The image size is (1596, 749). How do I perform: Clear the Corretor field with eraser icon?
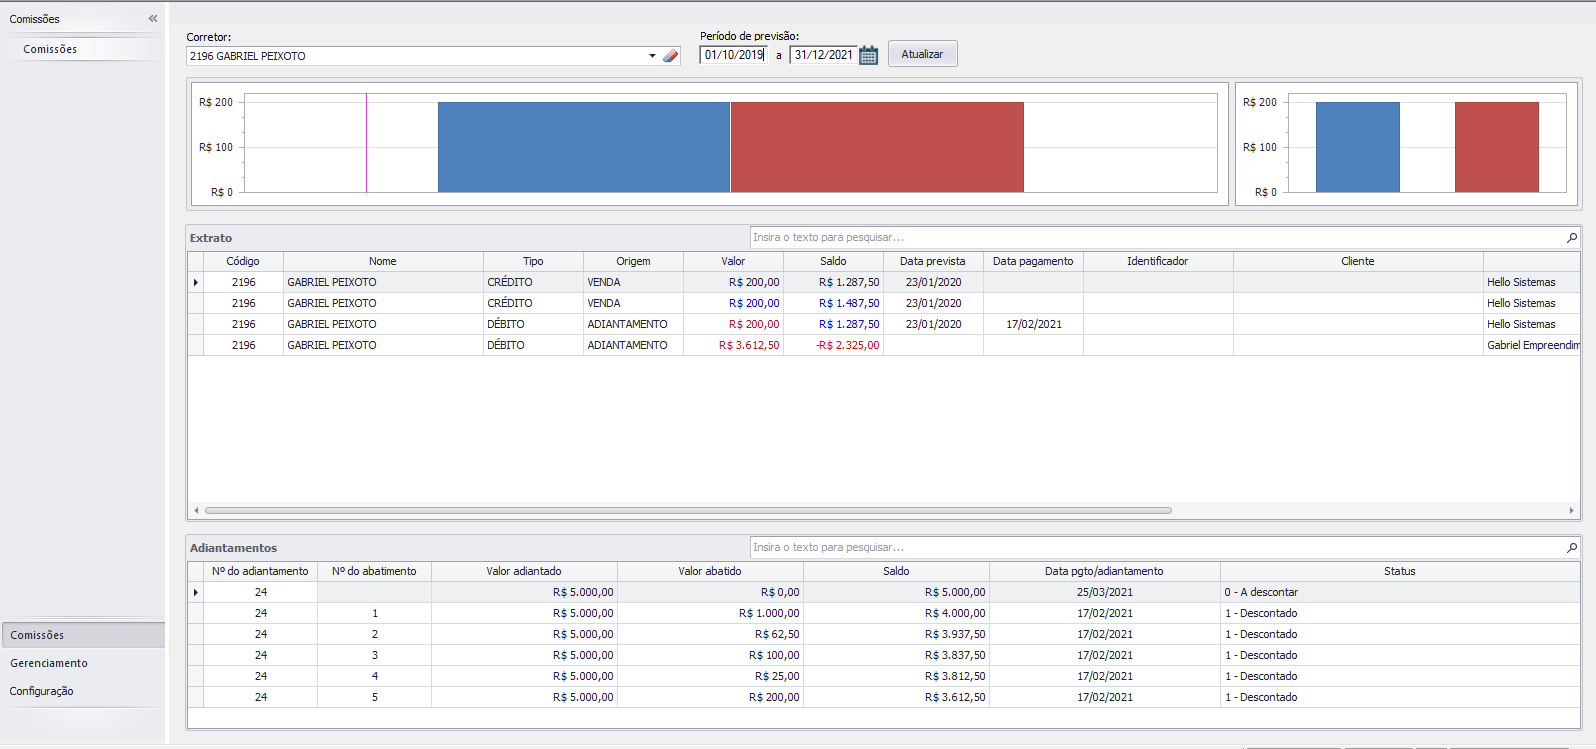click(670, 56)
